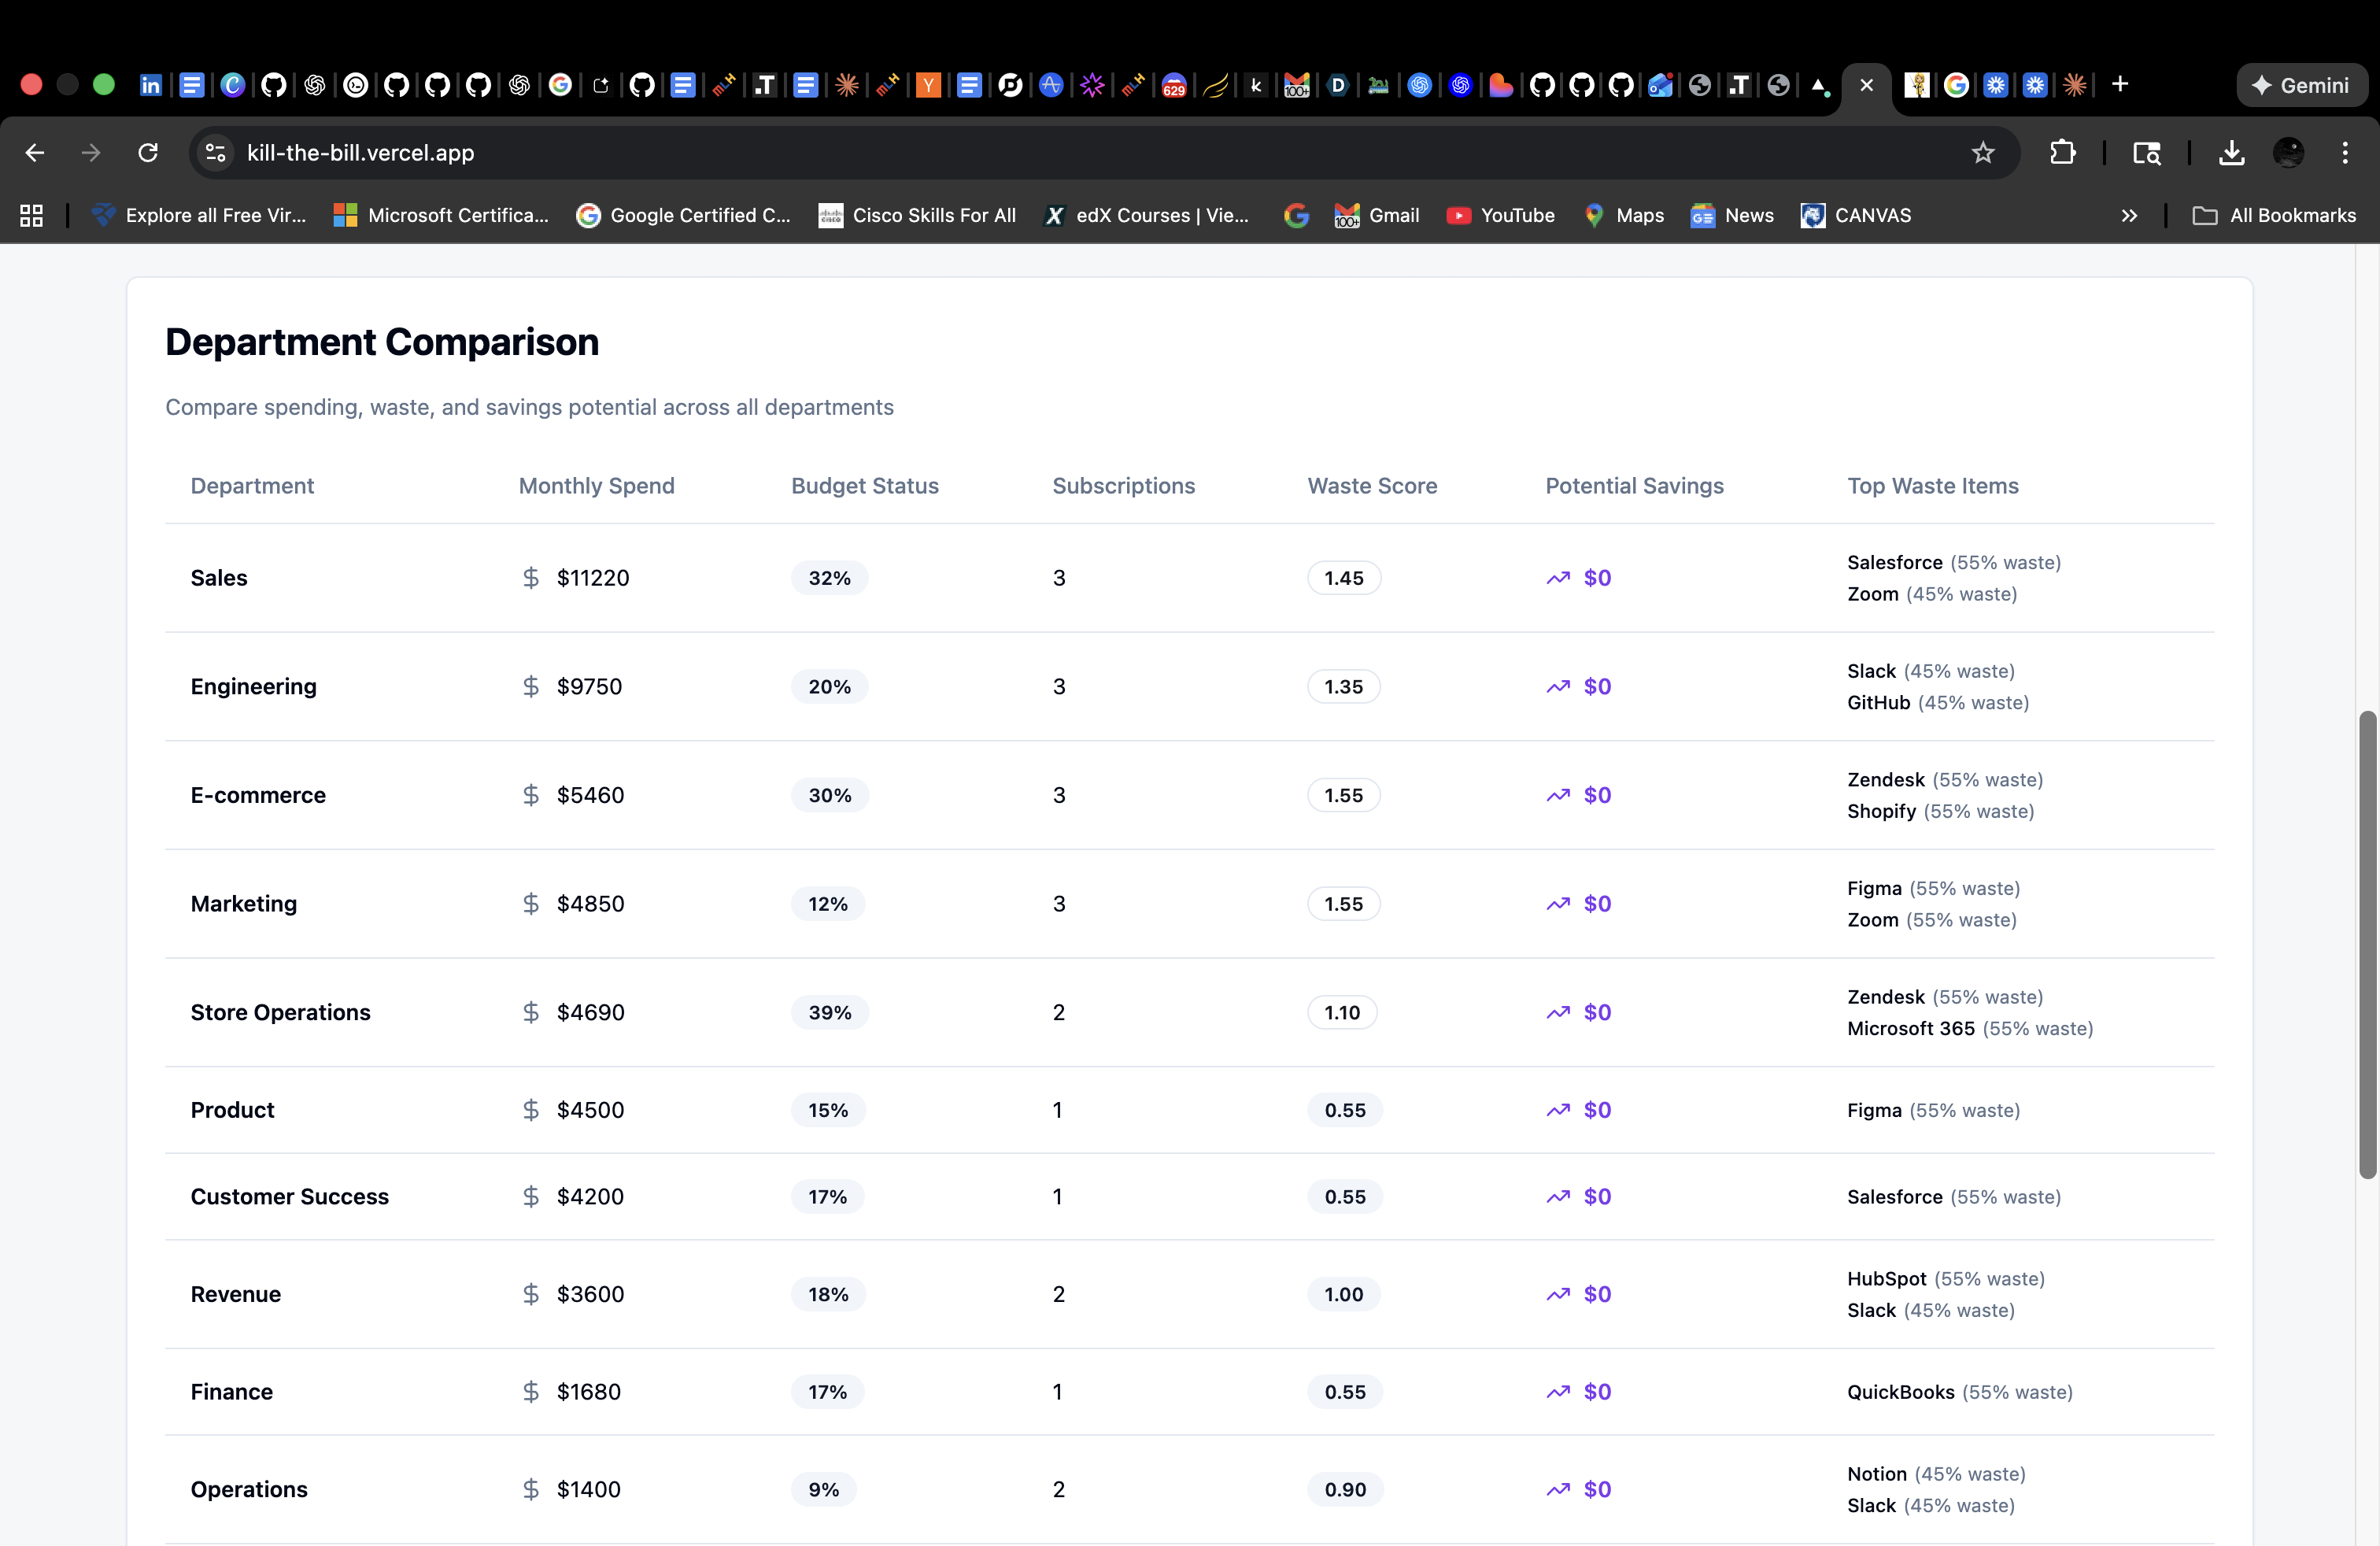Expand hidden bookmarks chevron

click(x=2129, y=215)
